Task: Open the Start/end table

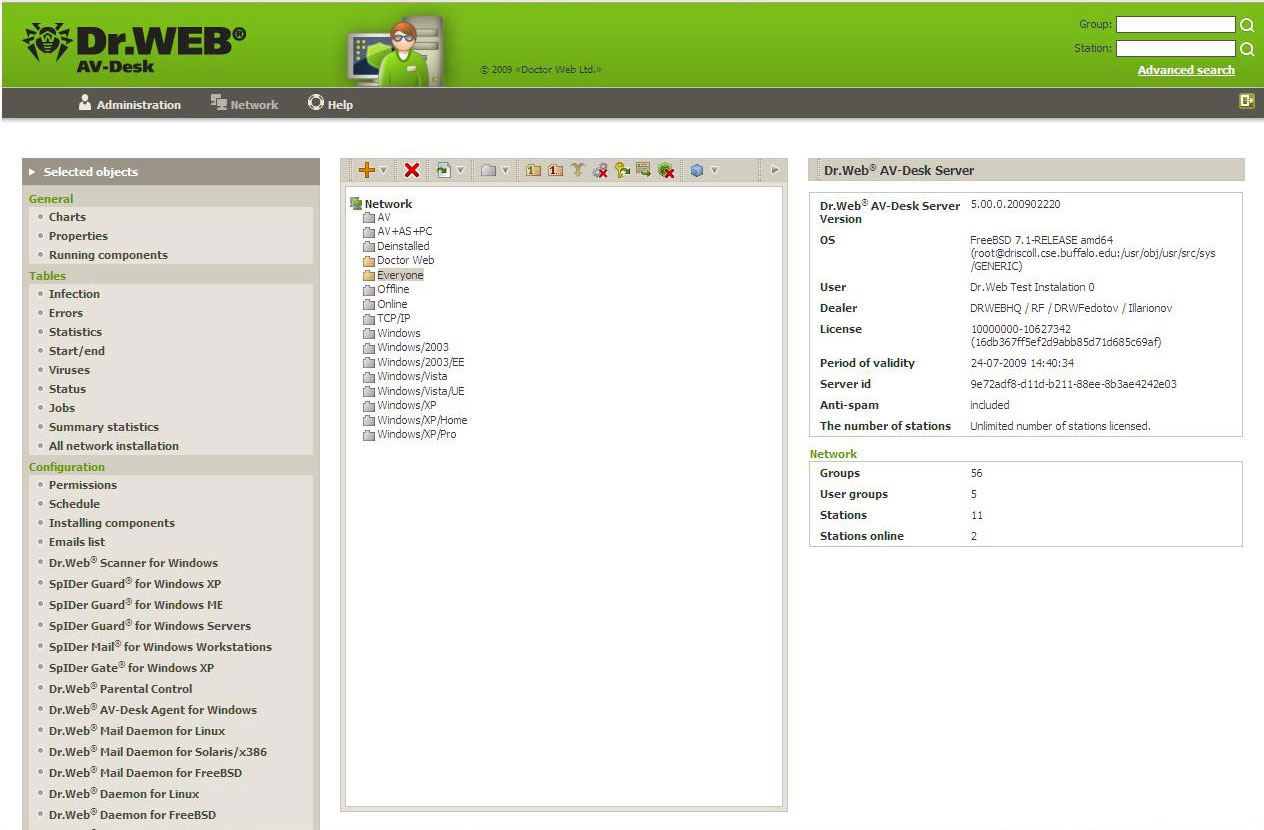Action: point(77,351)
